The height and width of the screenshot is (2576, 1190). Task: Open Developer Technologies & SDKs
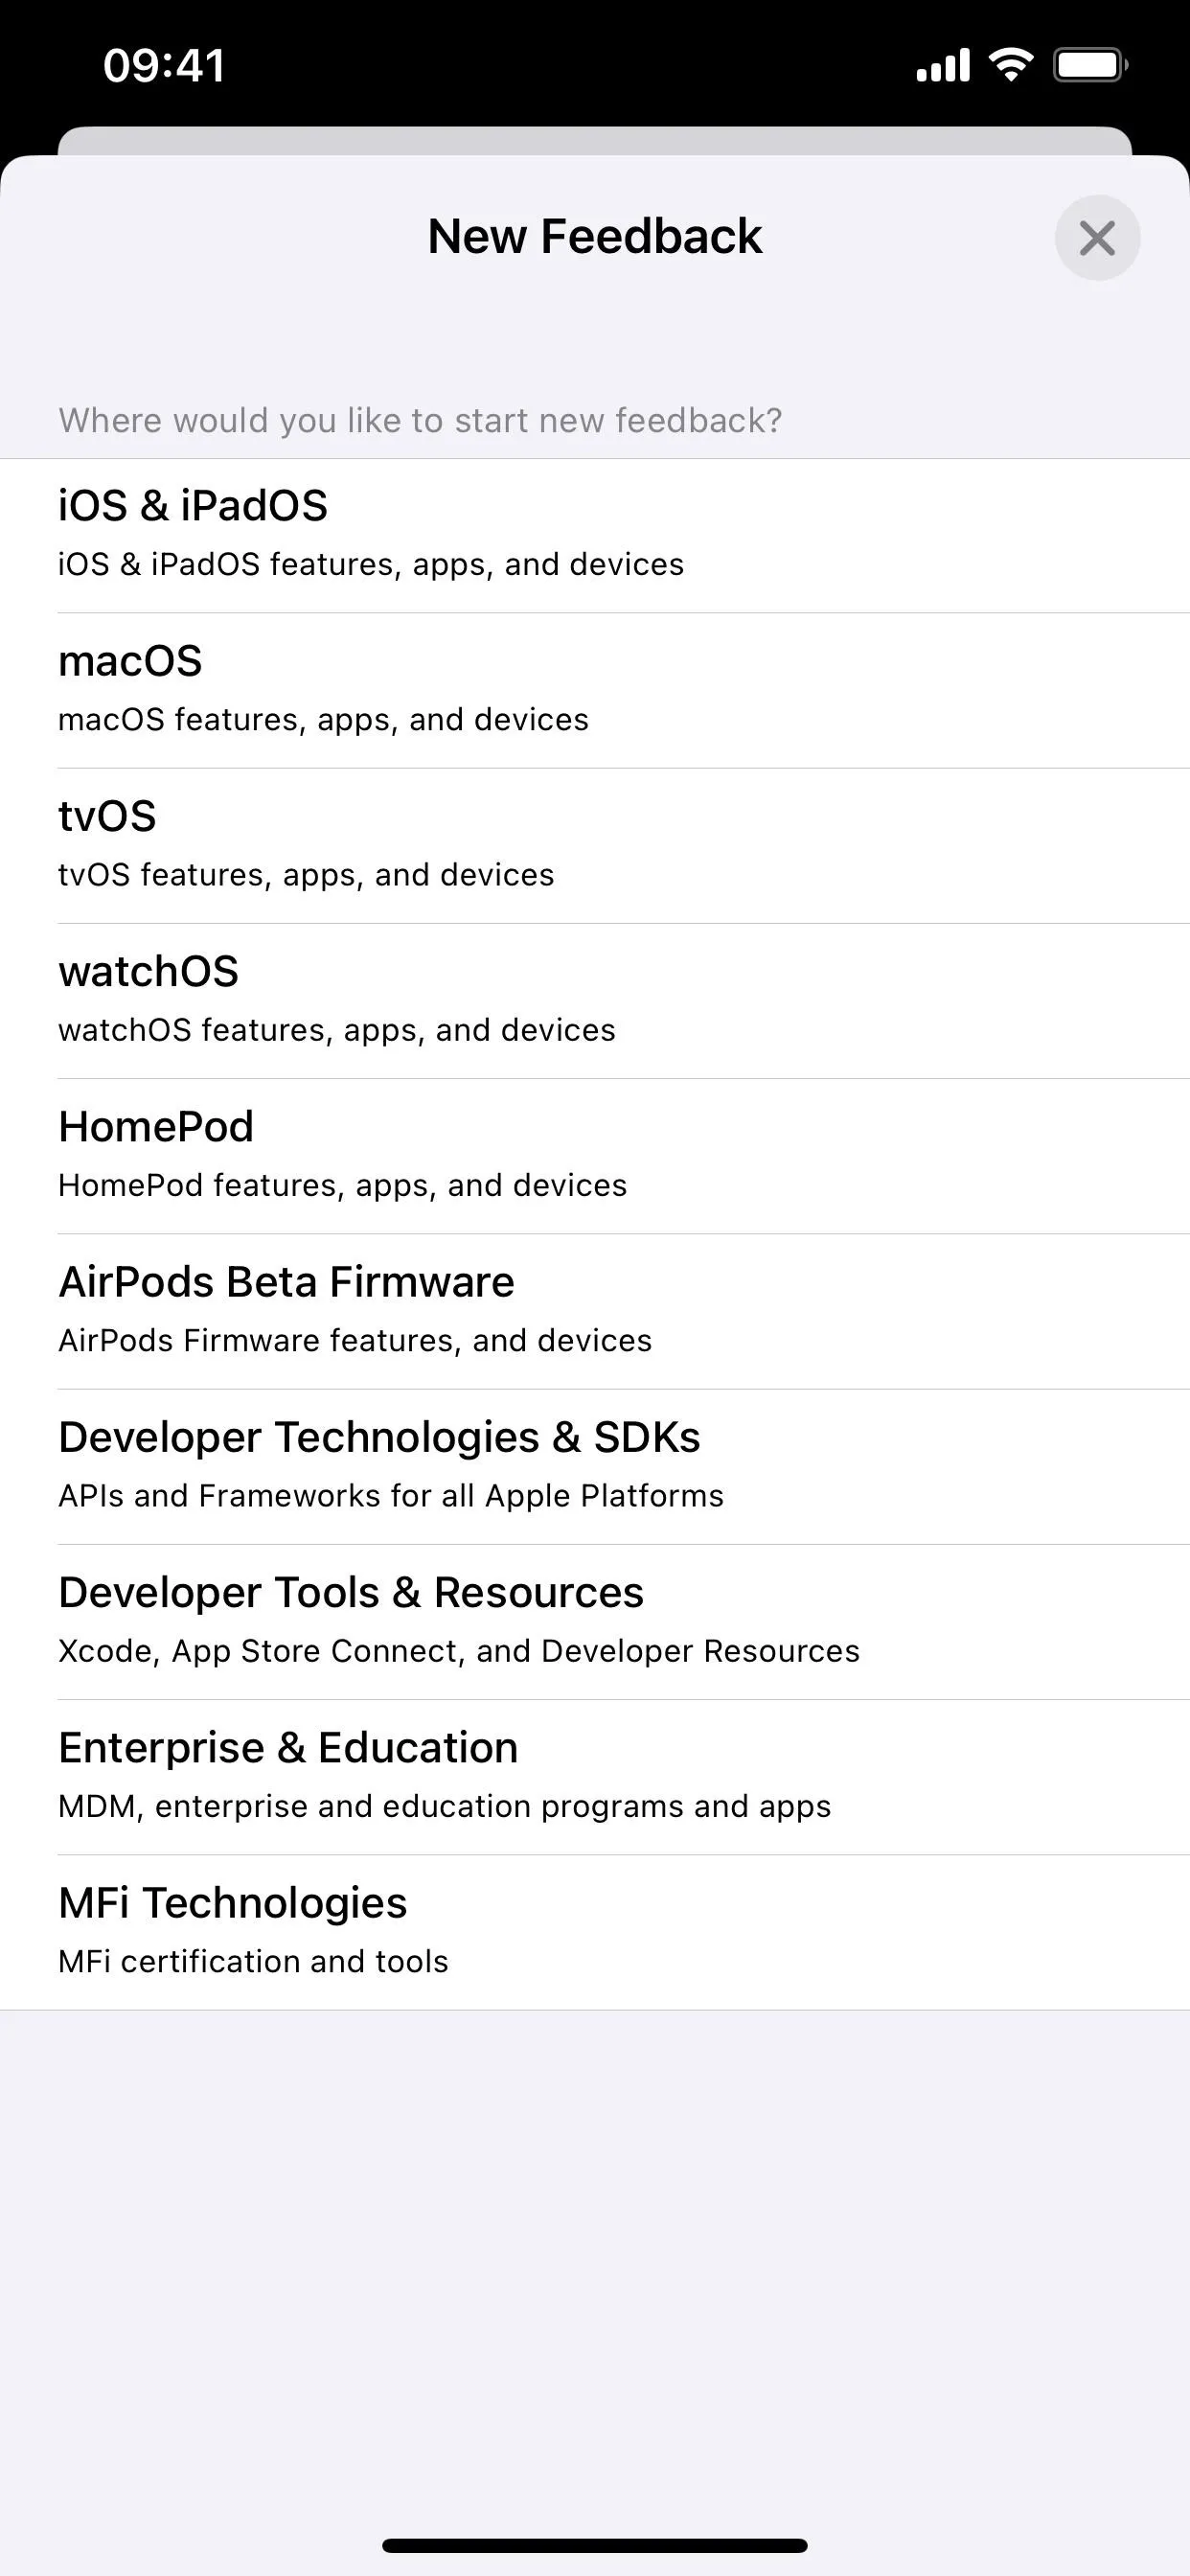(x=595, y=1467)
